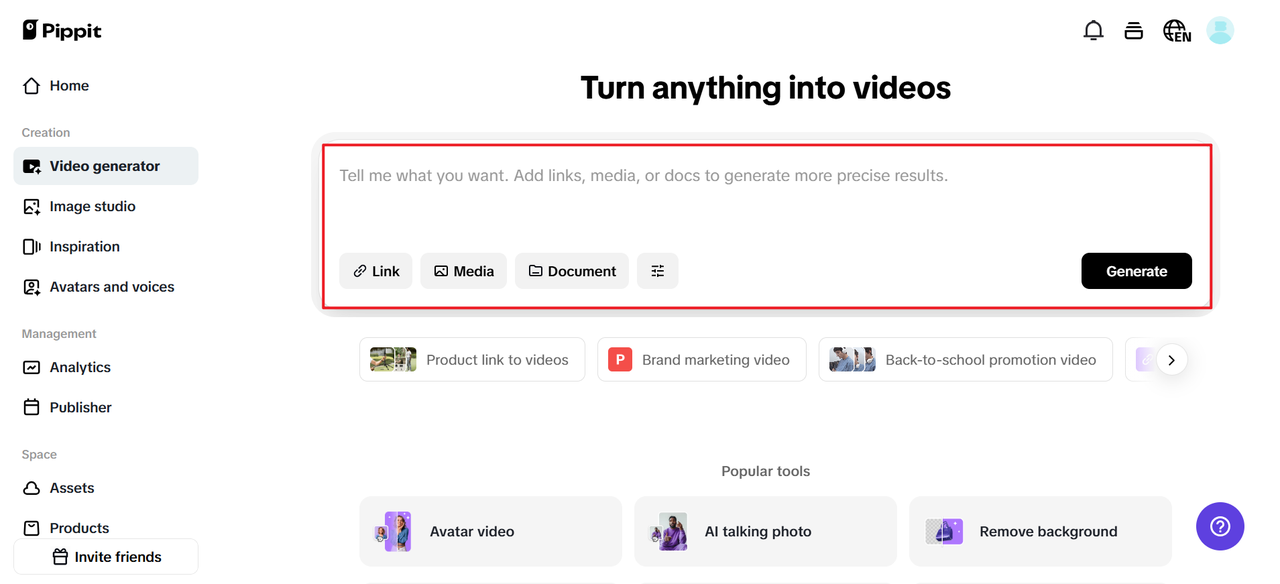Click the AI talking photo card image
Viewport: 1280px width, 584px height.
click(x=668, y=532)
